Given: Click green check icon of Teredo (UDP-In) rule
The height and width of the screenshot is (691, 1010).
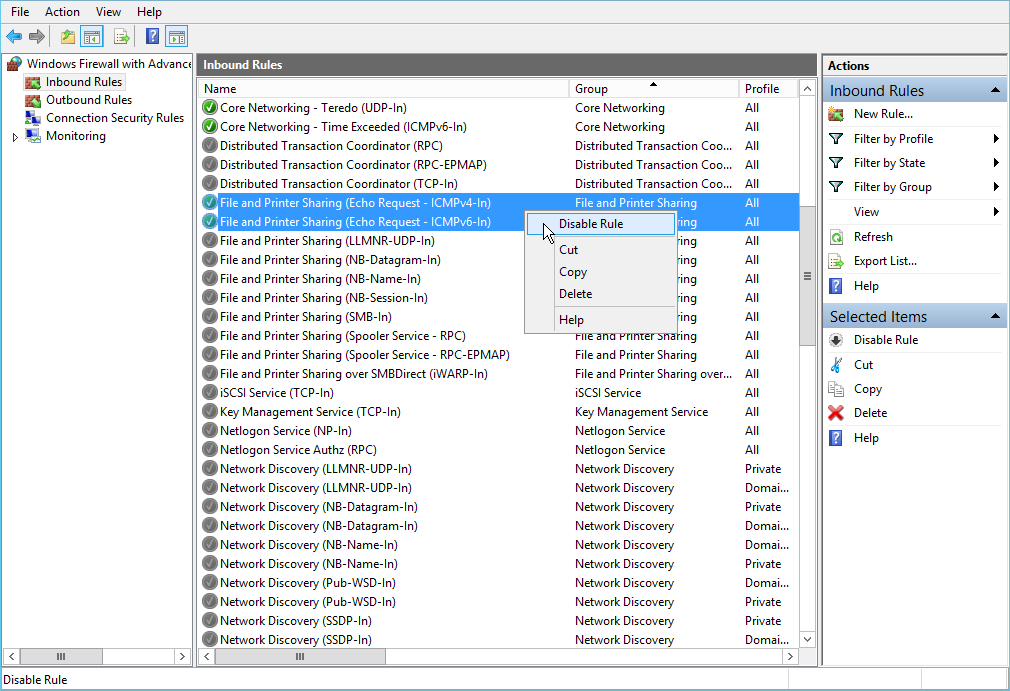Looking at the screenshot, I should pyautogui.click(x=209, y=108).
